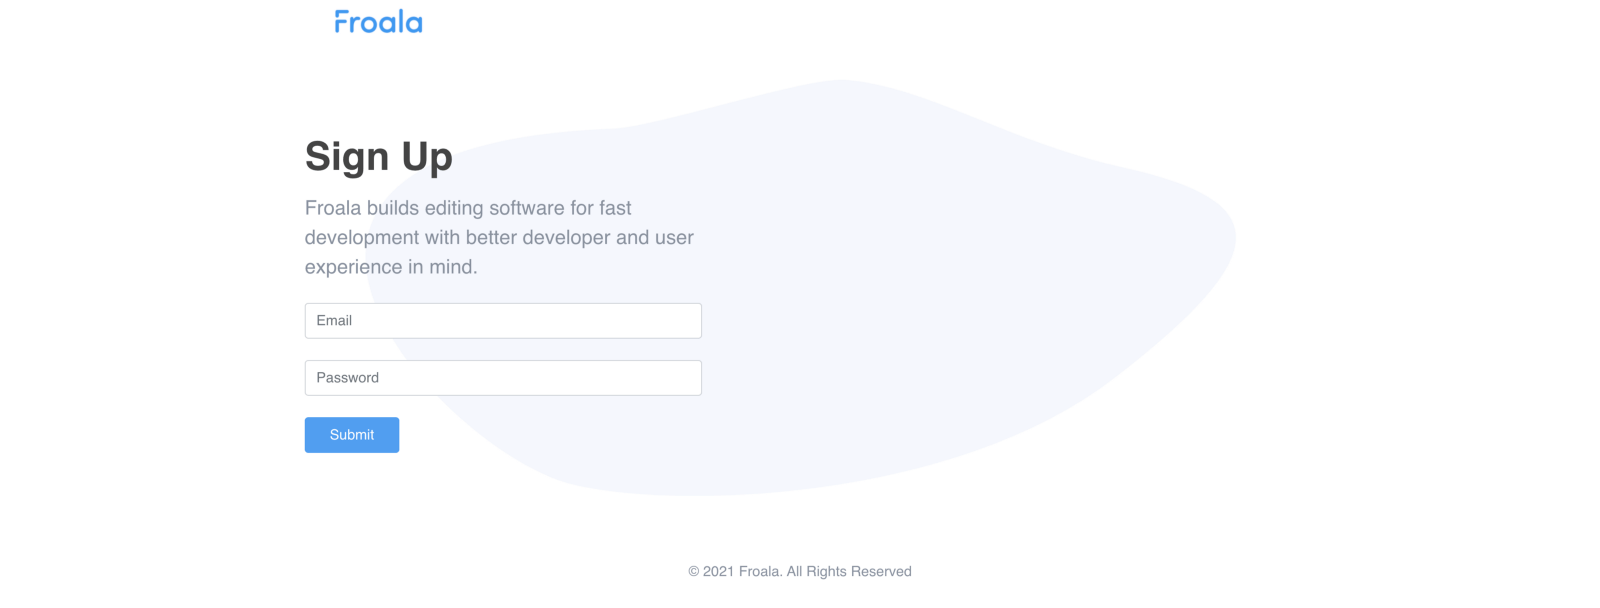This screenshot has height=608, width=1600.
Task: Click the "Email" placeholder label
Action: (334, 321)
